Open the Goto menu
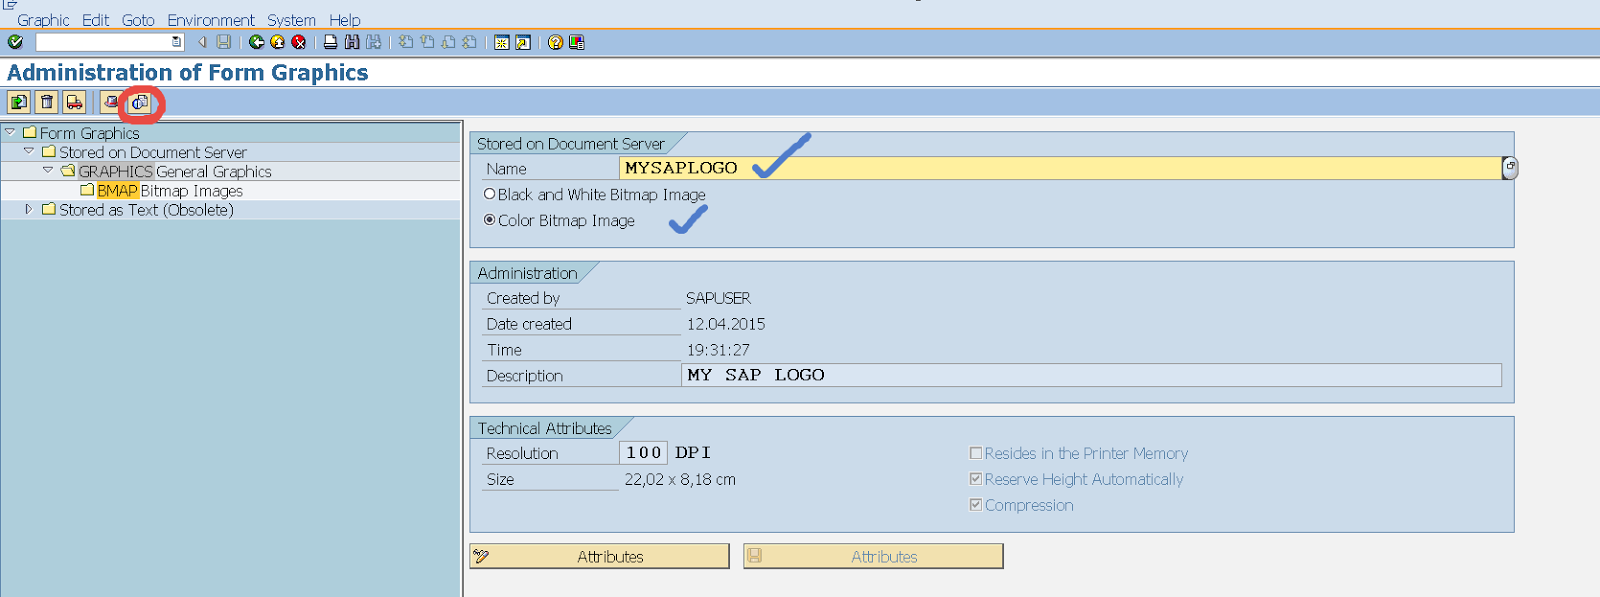1600x597 pixels. point(138,20)
